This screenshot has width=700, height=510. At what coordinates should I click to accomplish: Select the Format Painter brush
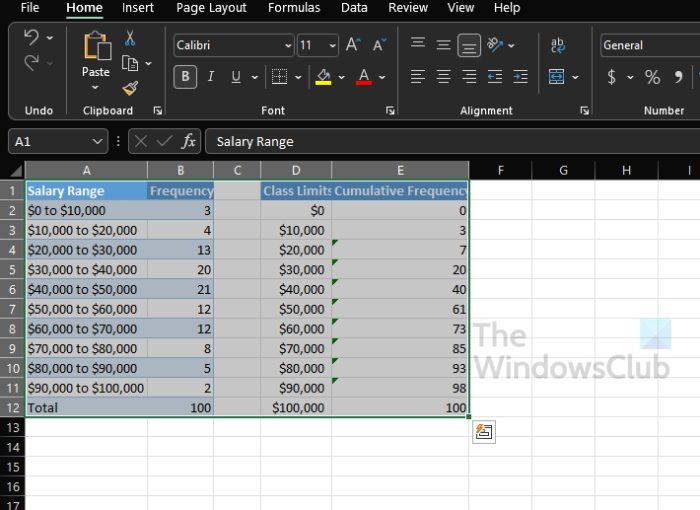click(129, 88)
